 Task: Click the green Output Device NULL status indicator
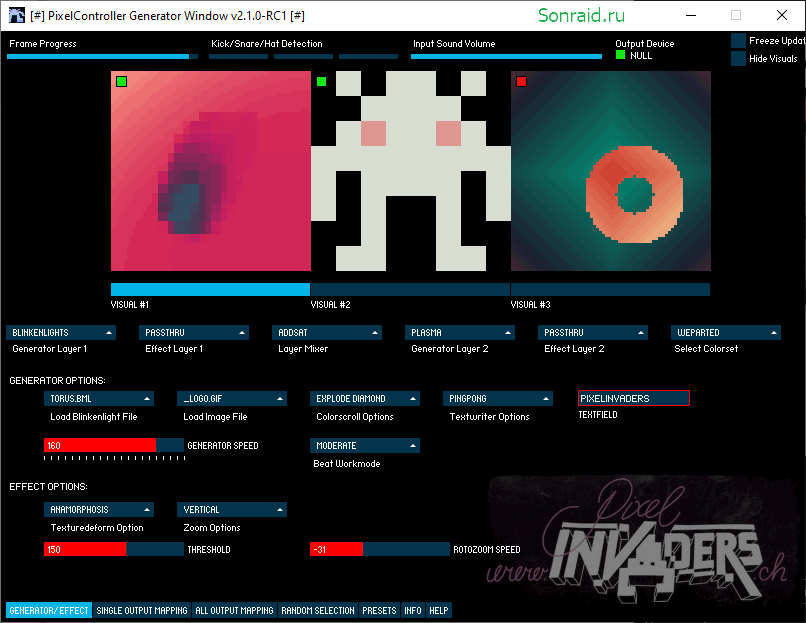620,55
